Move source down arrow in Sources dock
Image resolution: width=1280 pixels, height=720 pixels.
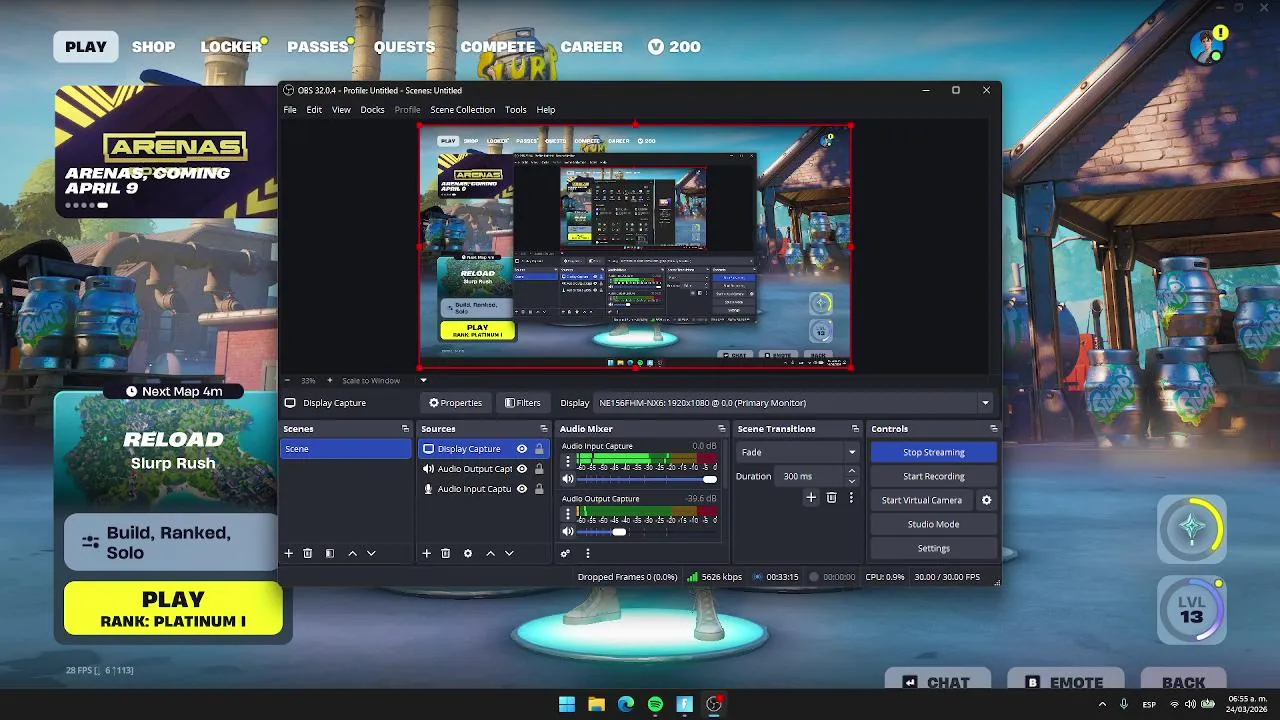click(509, 553)
